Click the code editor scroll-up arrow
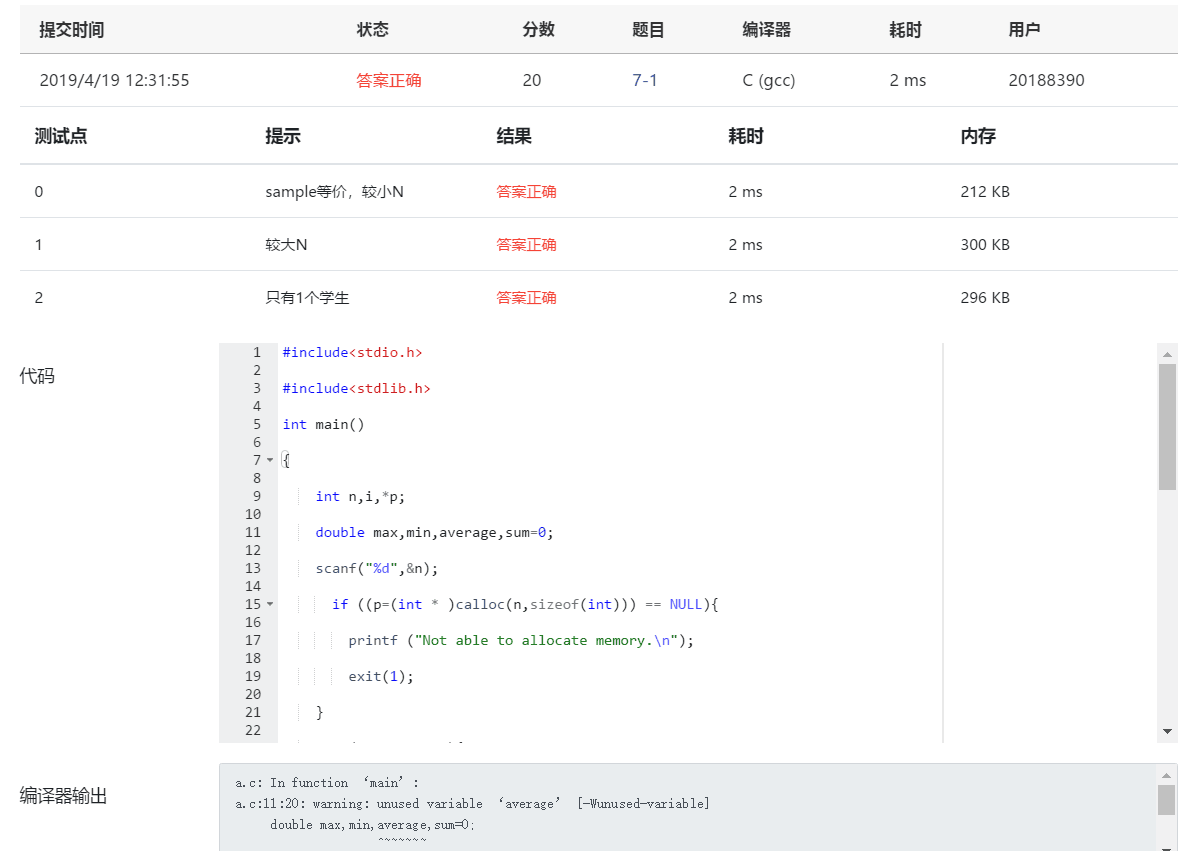This screenshot has height=851, width=1198. [x=1167, y=353]
